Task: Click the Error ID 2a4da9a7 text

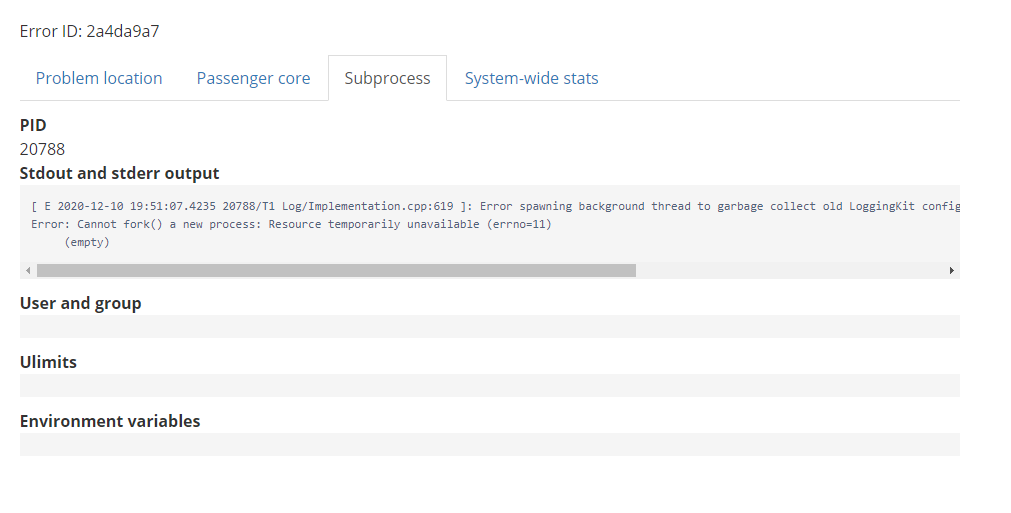Action: point(90,31)
